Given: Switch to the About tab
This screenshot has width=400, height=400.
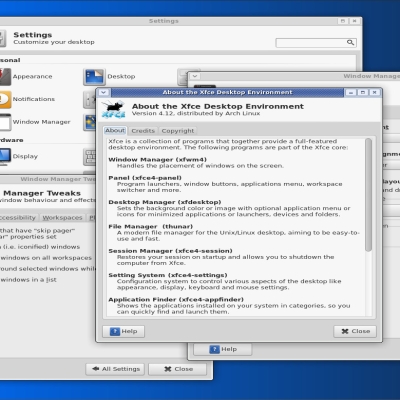Looking at the screenshot, I should [115, 130].
